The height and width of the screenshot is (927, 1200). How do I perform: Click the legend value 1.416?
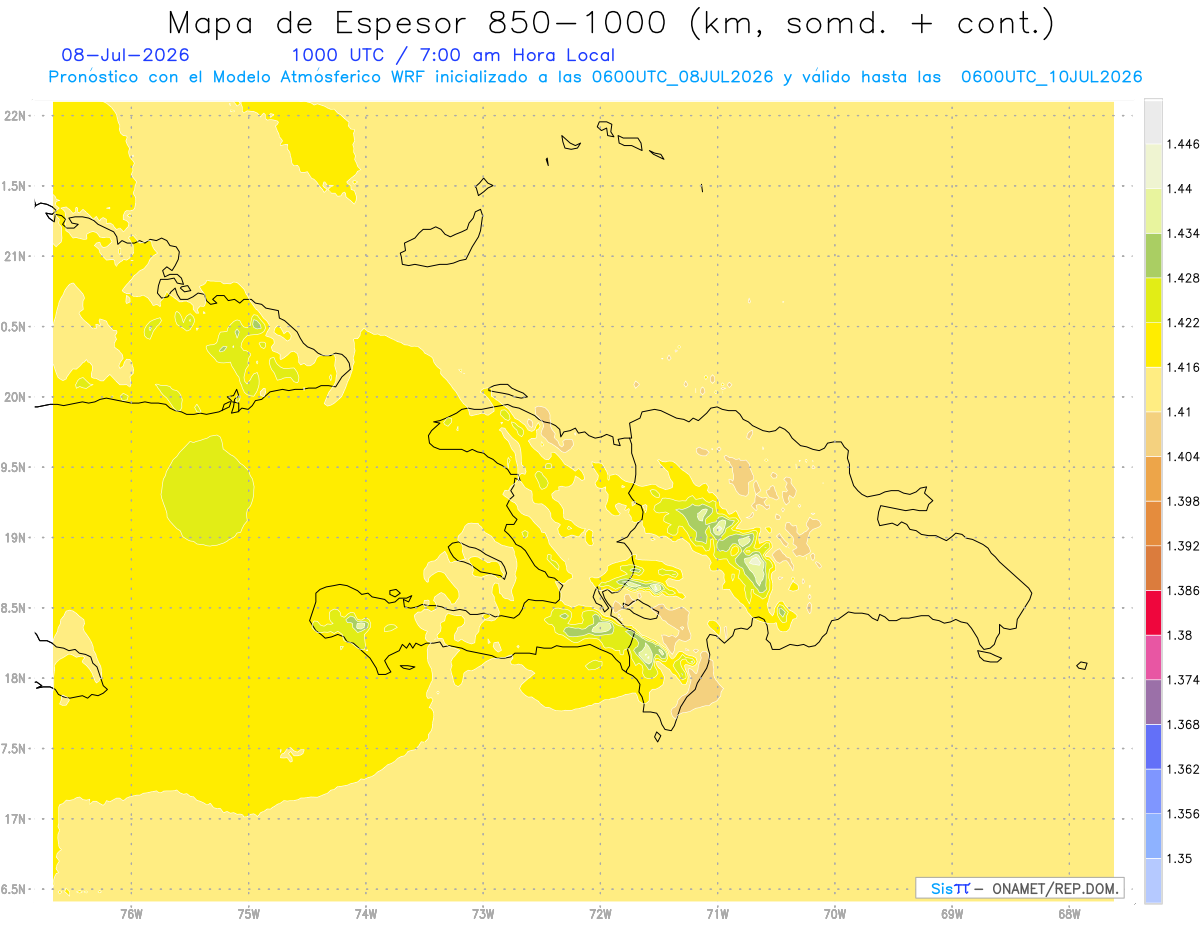tap(1184, 367)
